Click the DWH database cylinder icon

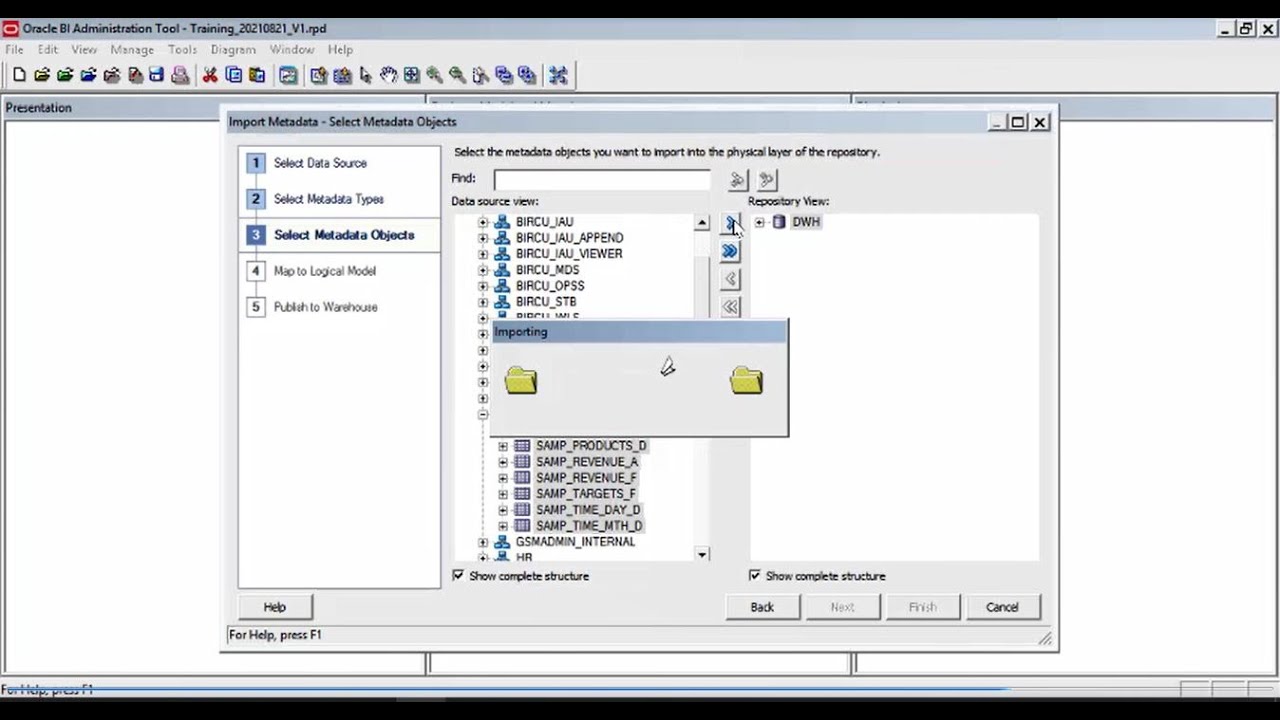[x=779, y=222]
